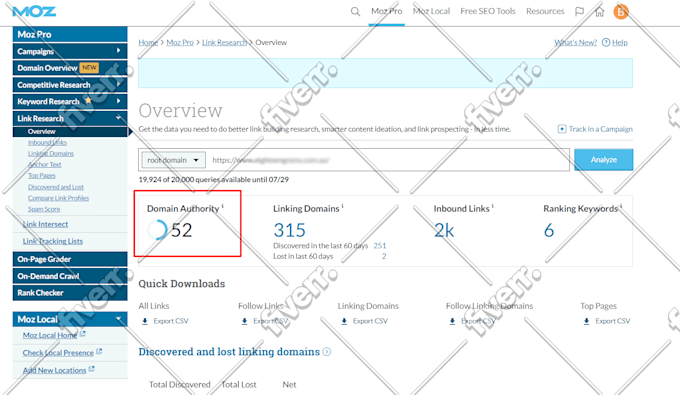Open the Spam Score link
The height and width of the screenshot is (395, 680).
[44, 209]
